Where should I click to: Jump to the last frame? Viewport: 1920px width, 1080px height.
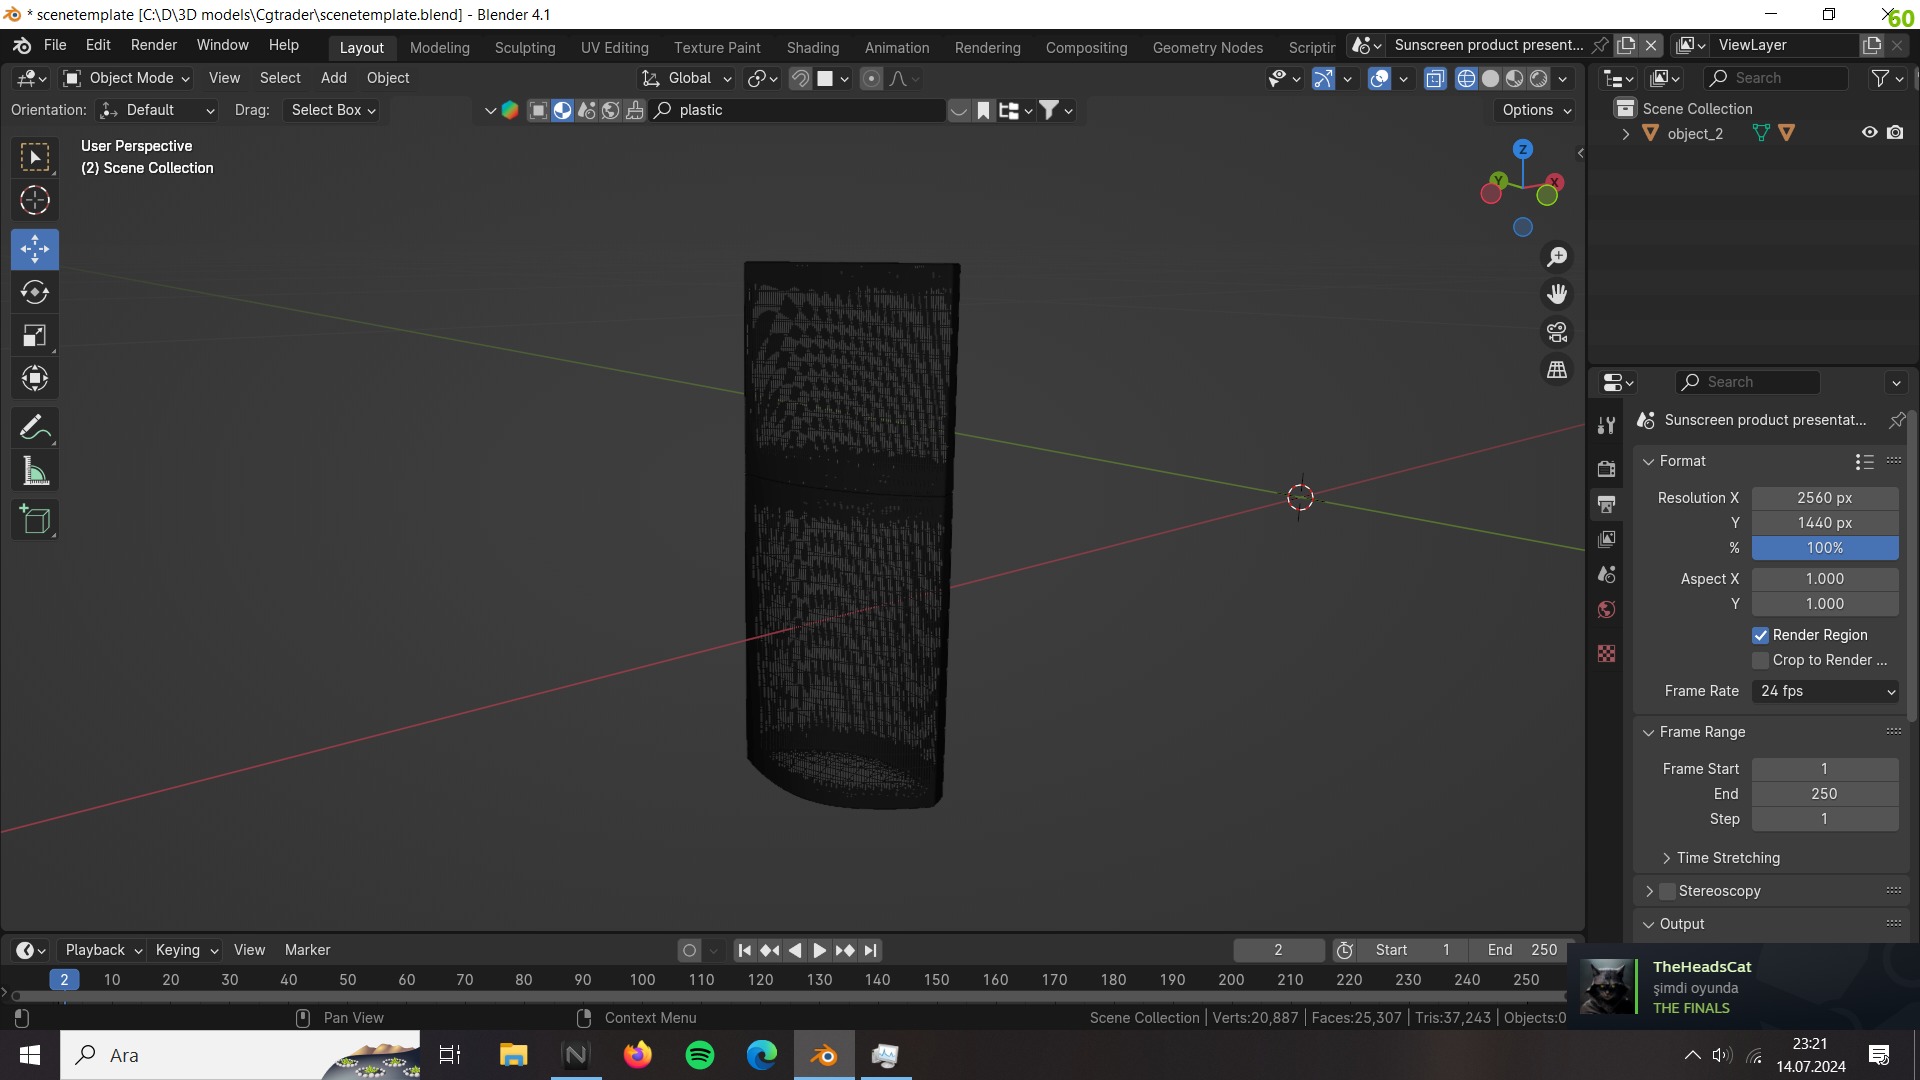pyautogui.click(x=871, y=950)
